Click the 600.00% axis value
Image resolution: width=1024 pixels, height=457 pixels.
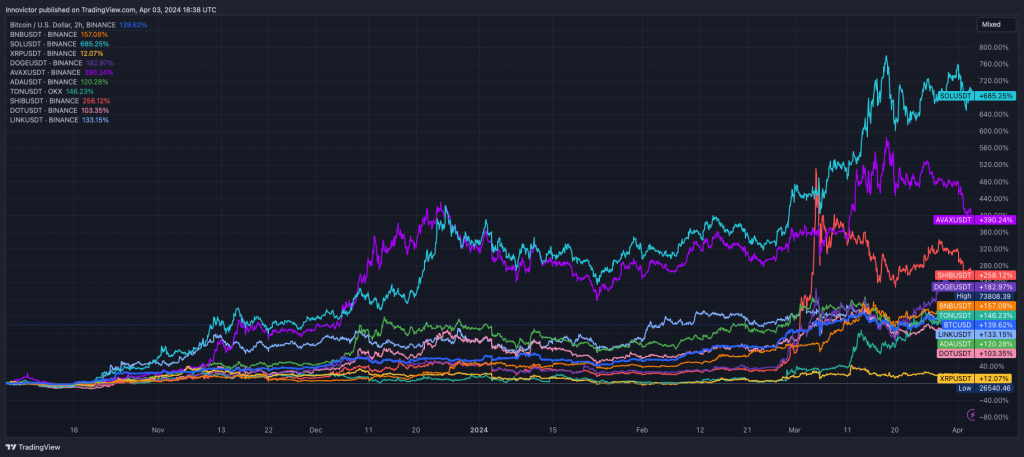click(x=996, y=131)
